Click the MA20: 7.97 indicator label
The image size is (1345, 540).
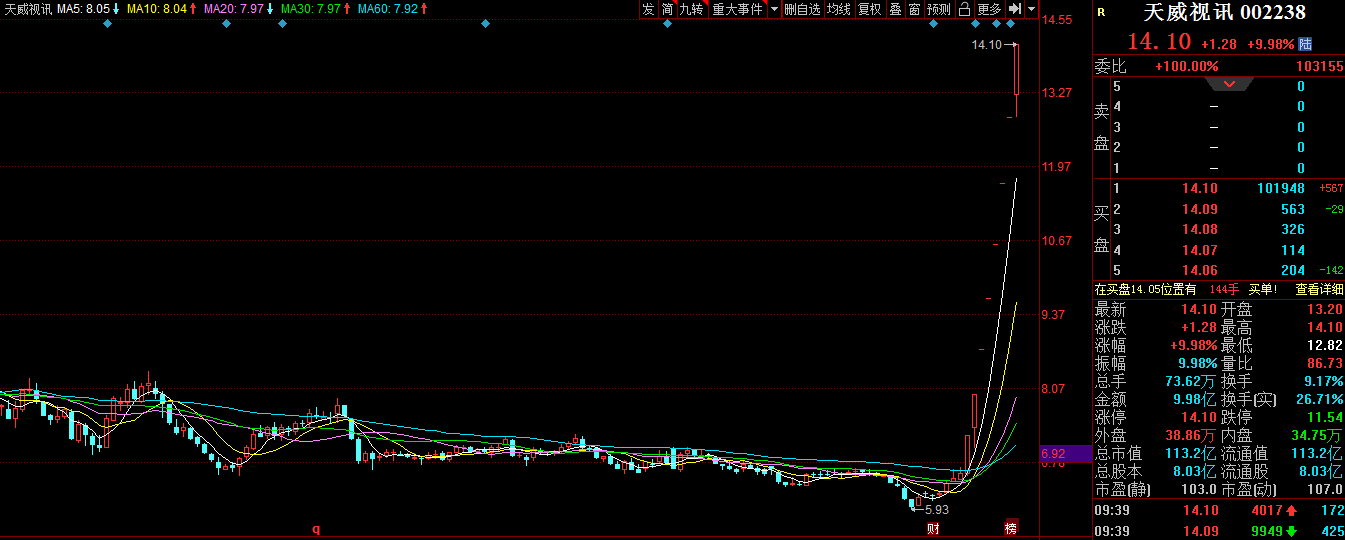click(238, 9)
